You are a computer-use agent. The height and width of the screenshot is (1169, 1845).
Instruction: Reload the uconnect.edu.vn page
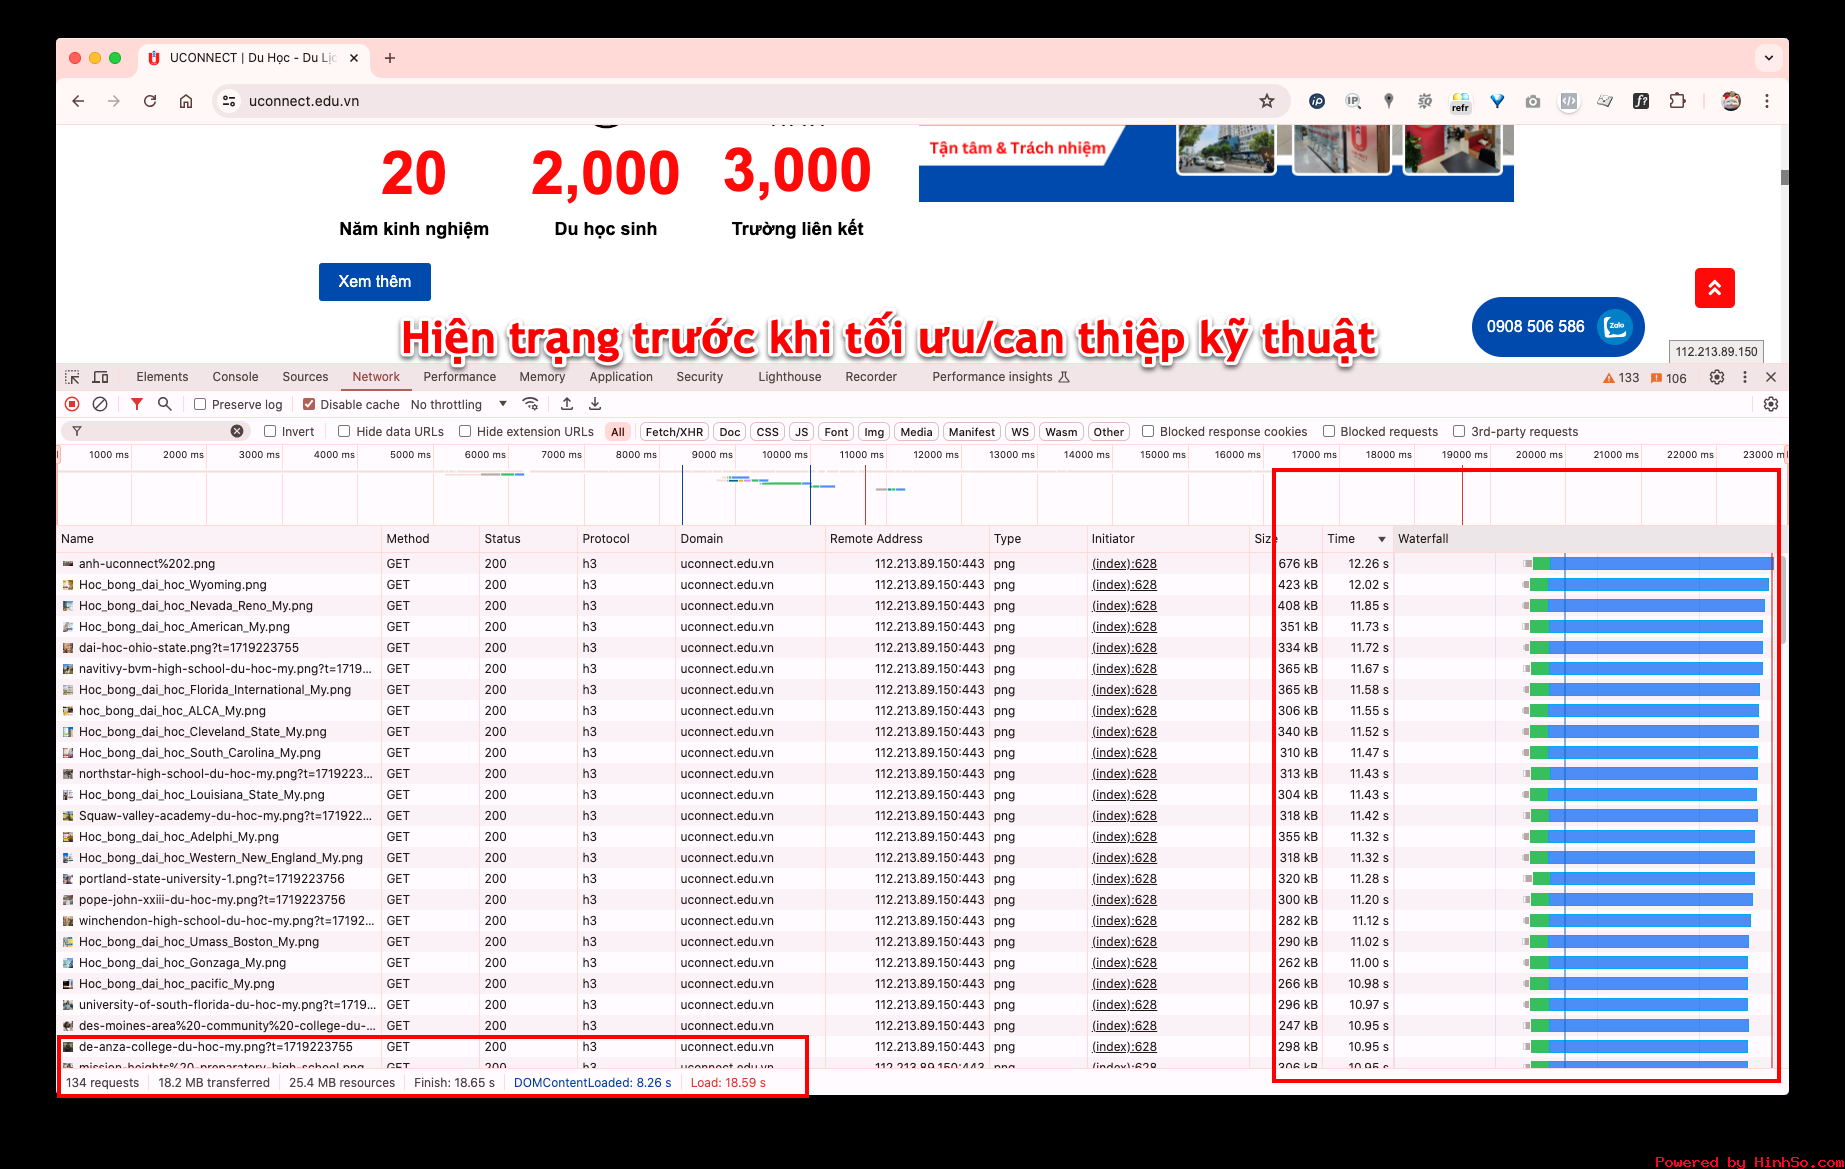point(150,101)
